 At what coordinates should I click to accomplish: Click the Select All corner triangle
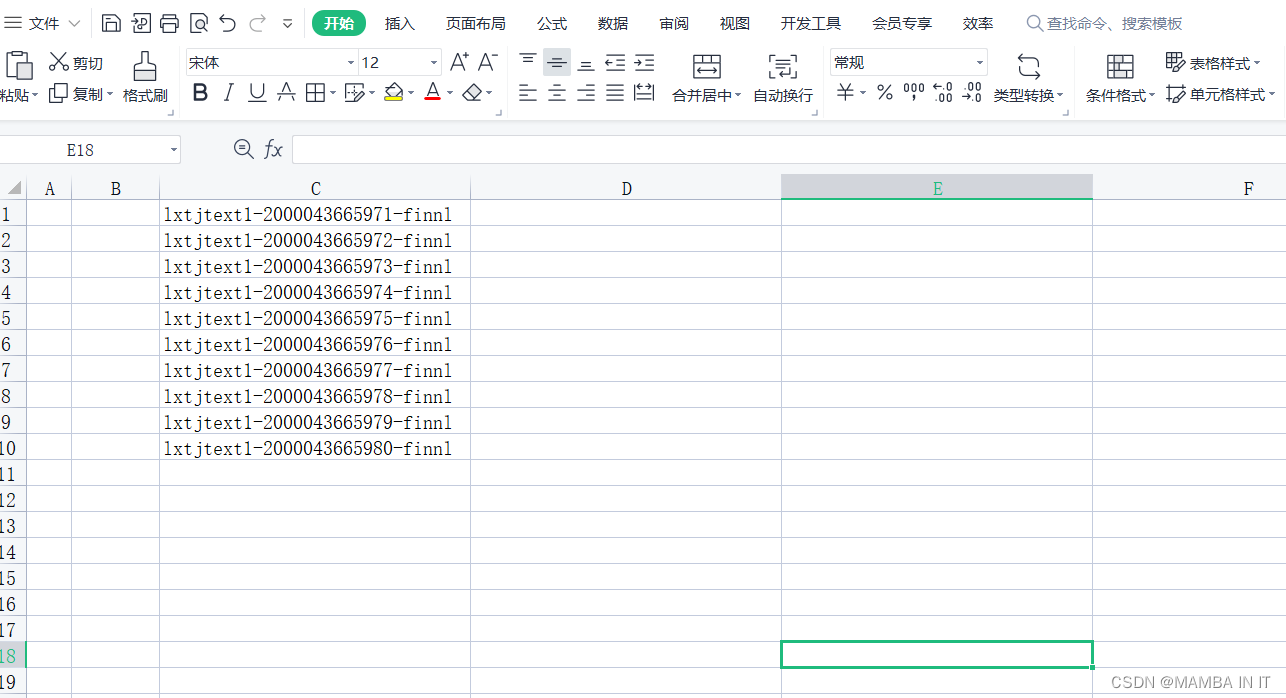click(x=14, y=188)
